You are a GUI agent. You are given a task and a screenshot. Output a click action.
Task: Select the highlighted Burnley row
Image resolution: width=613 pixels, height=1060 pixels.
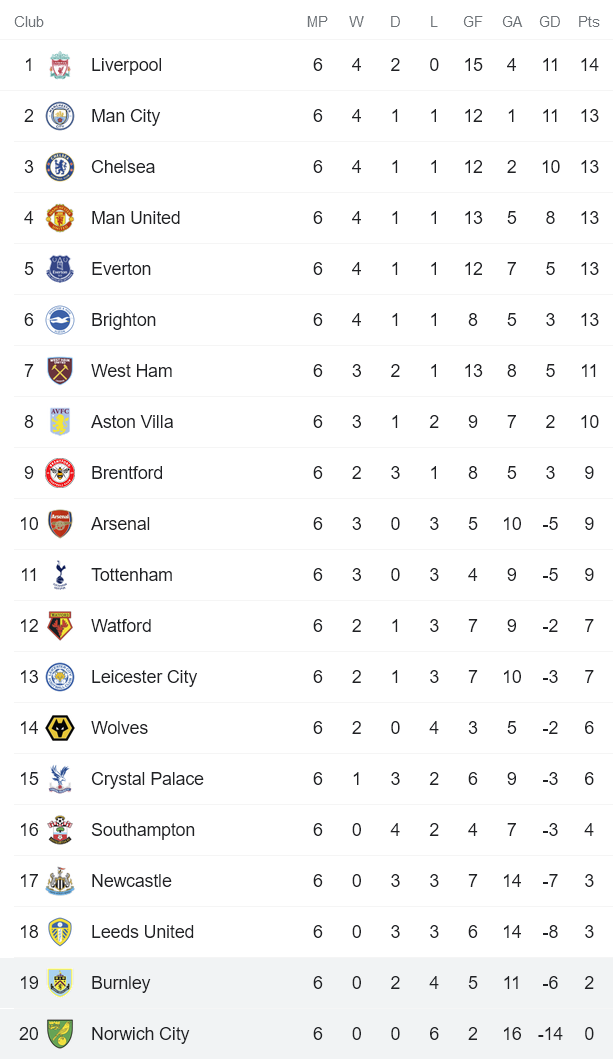click(306, 983)
